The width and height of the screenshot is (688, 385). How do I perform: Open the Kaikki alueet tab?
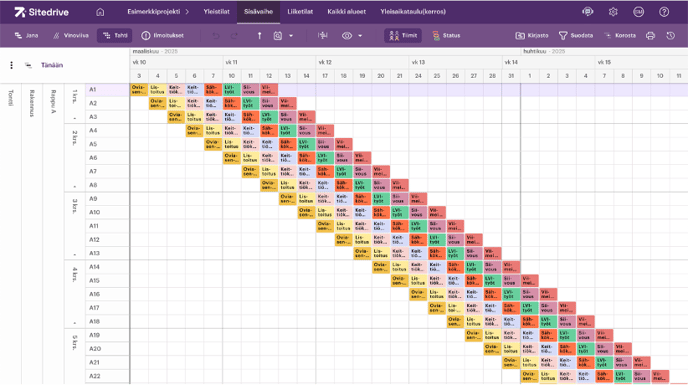coord(347,12)
